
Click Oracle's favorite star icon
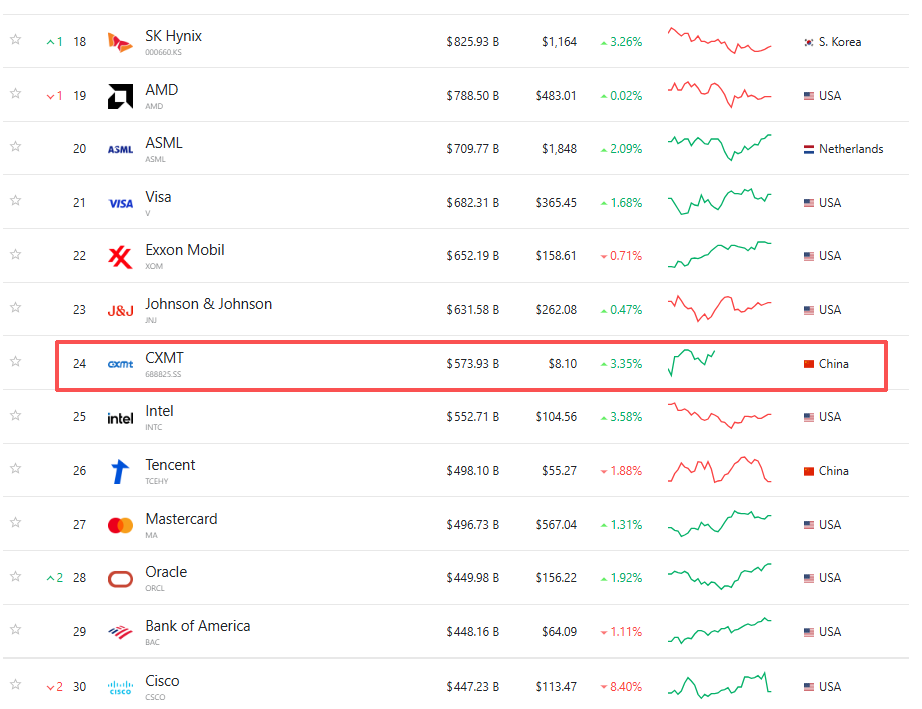pyautogui.click(x=16, y=576)
